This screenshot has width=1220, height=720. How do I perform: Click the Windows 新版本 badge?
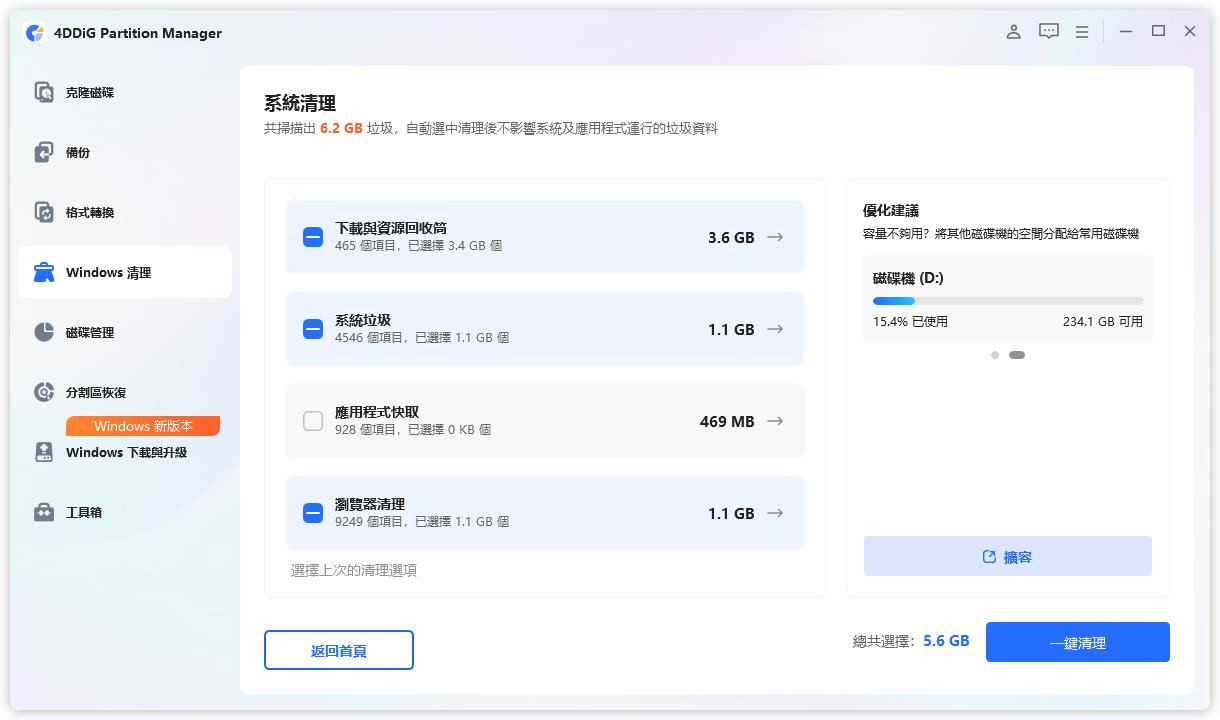143,426
